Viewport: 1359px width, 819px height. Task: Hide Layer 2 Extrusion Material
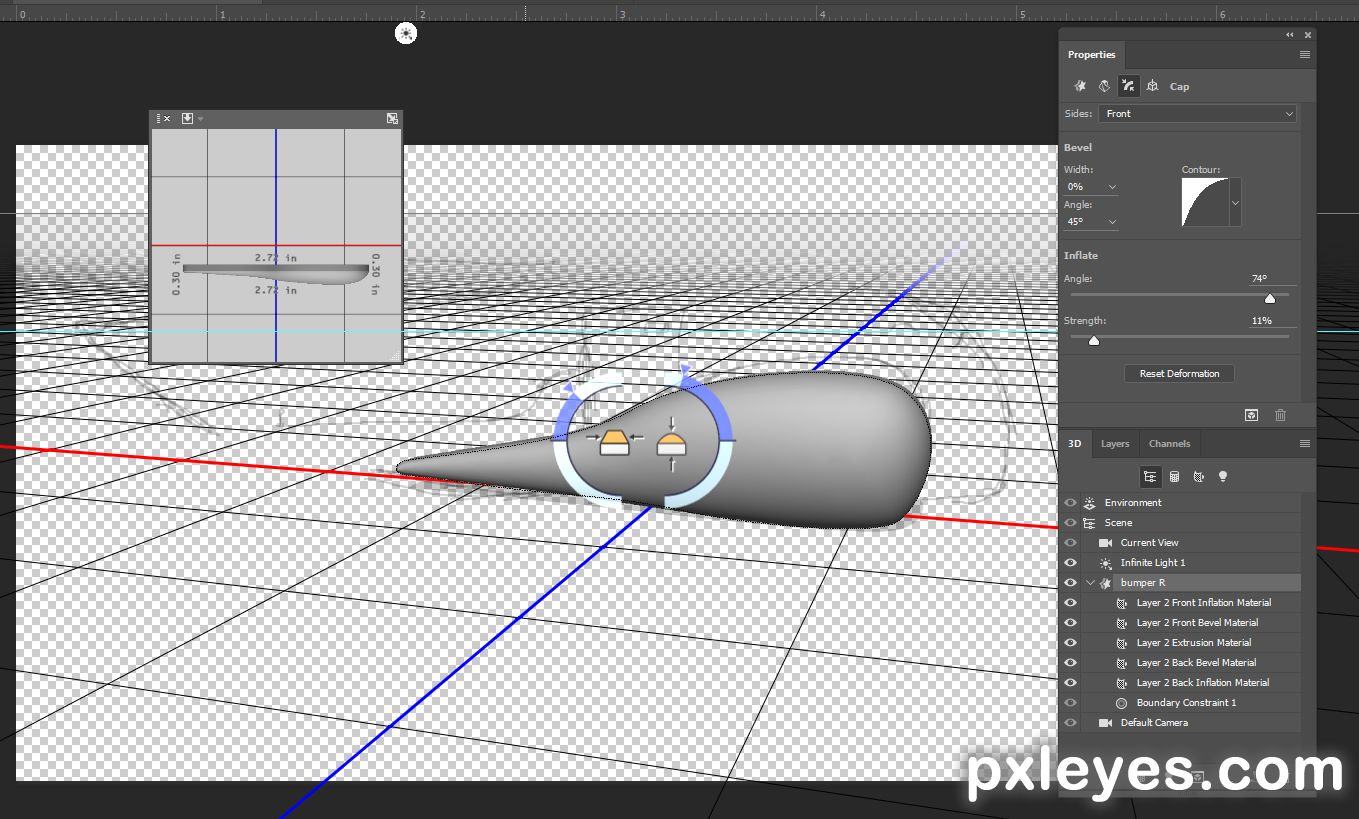tap(1070, 643)
